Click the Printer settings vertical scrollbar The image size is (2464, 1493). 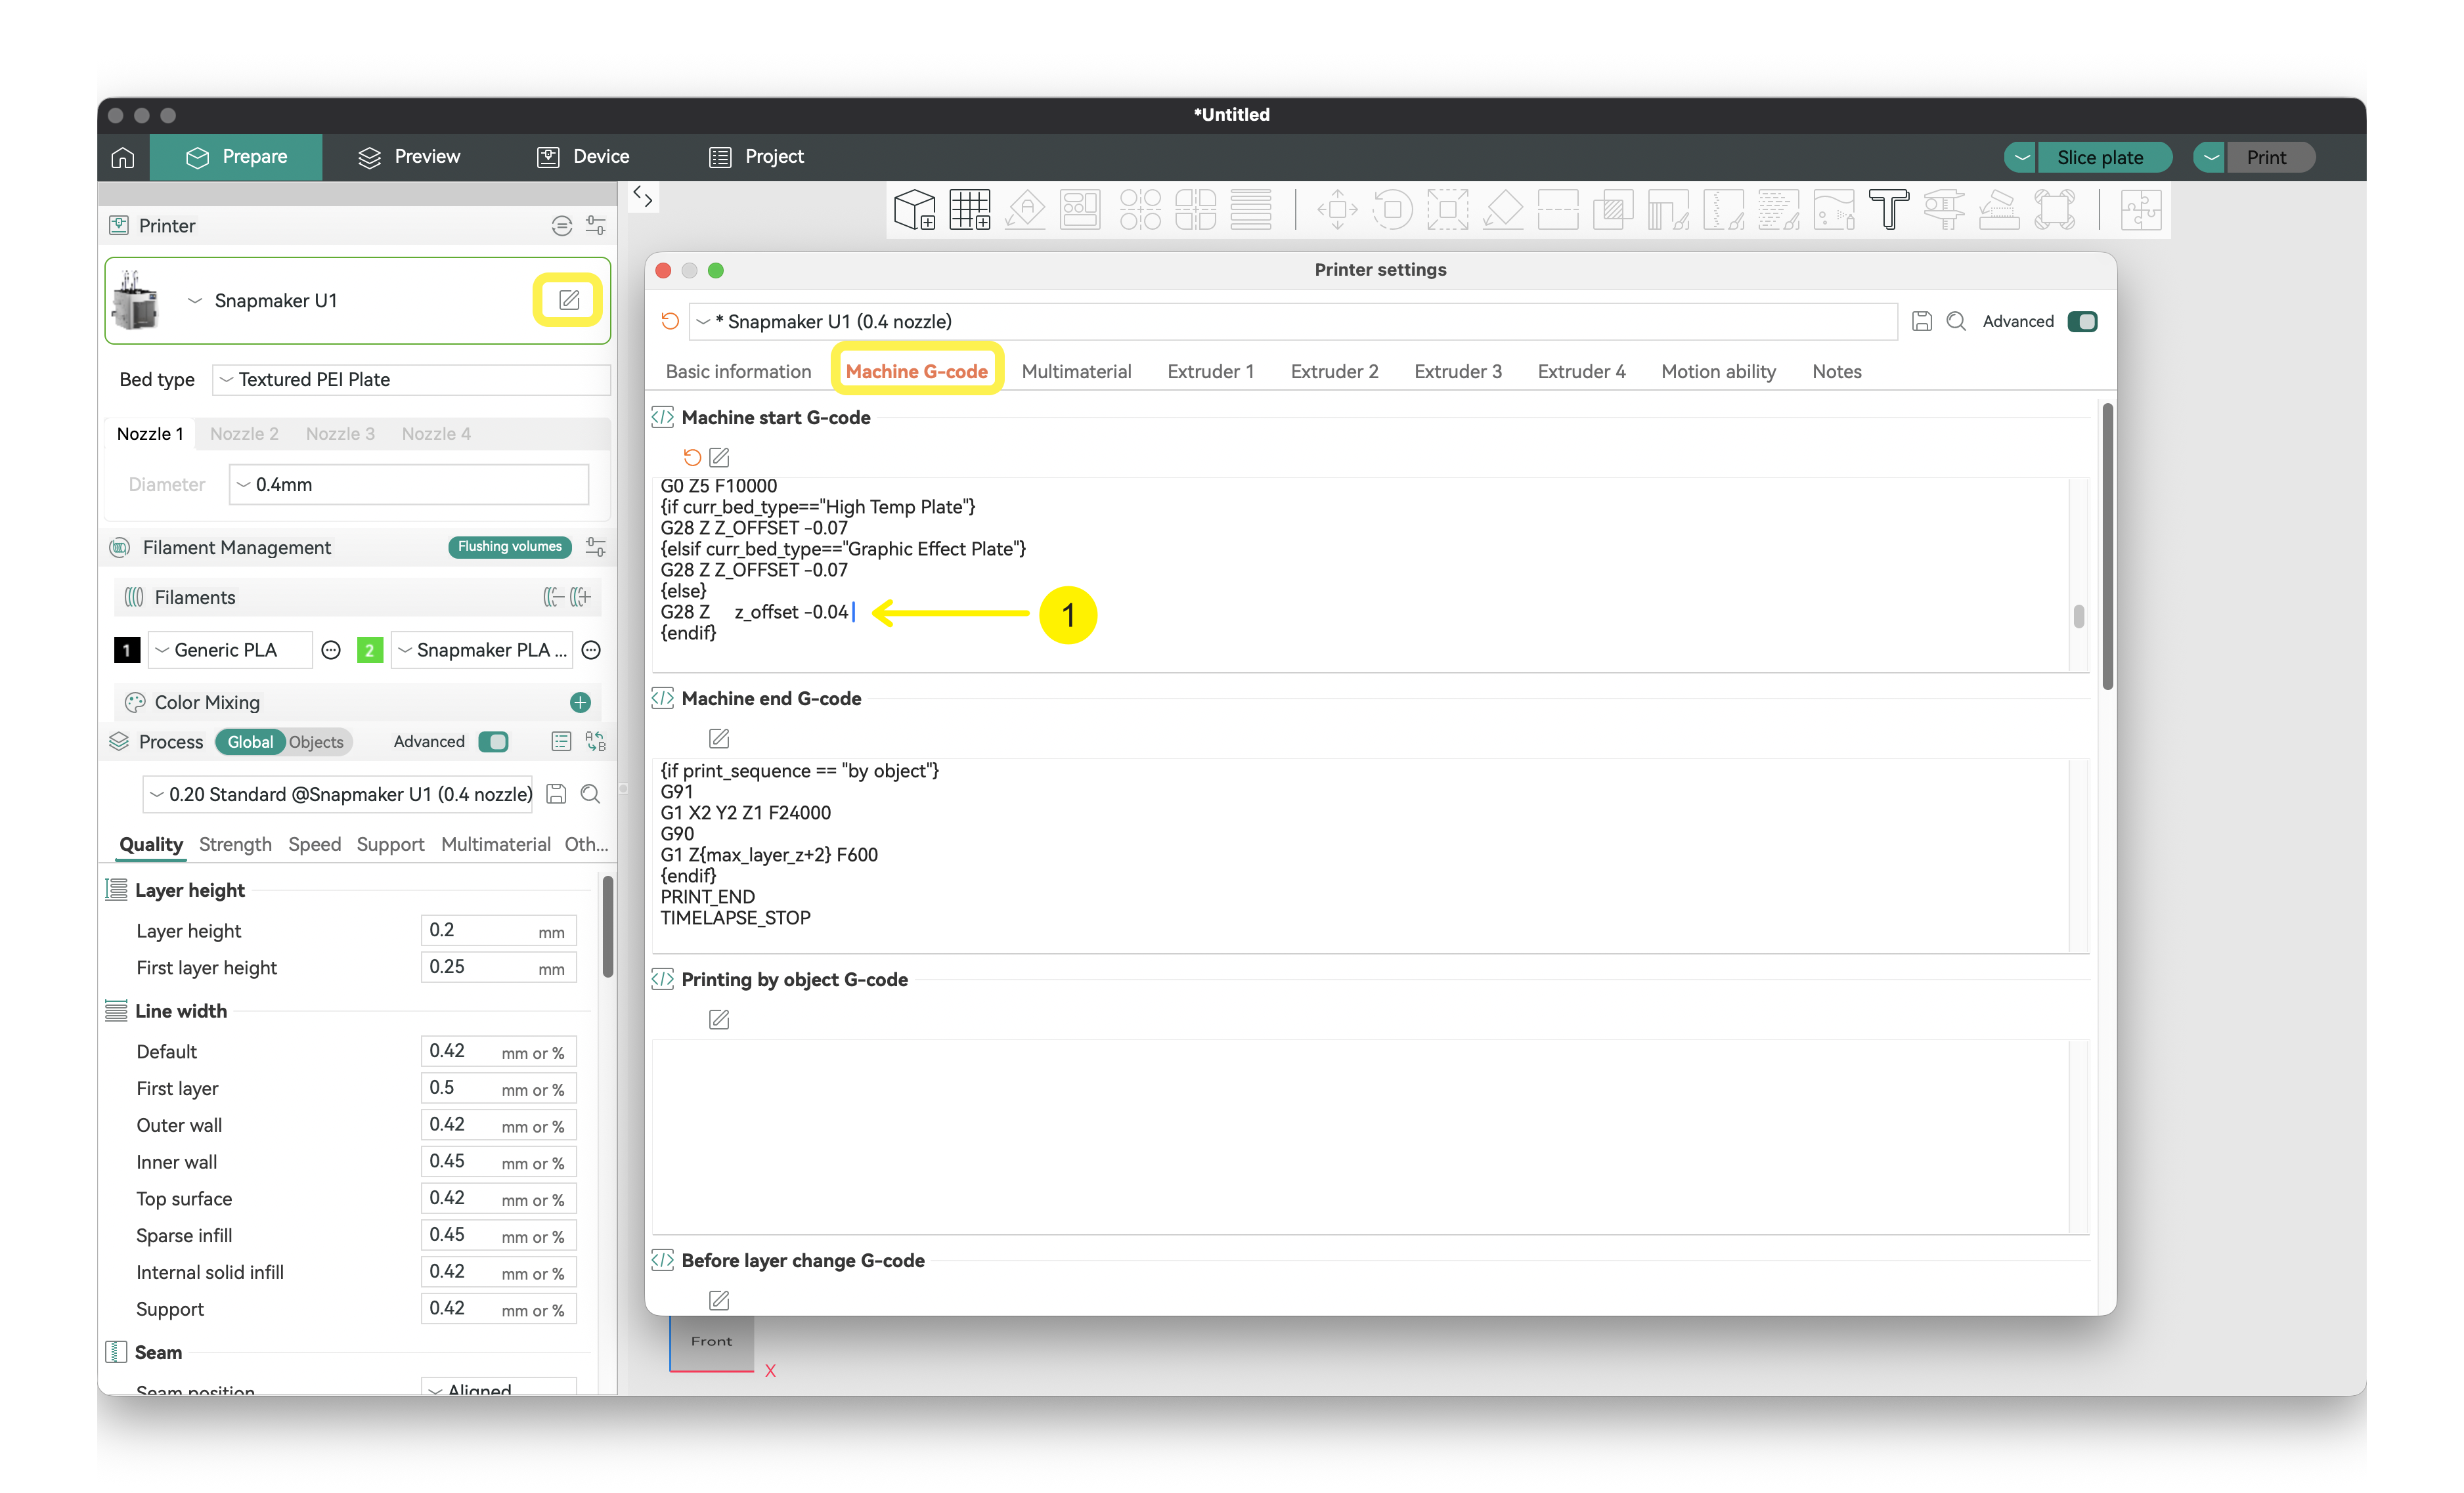[x=2107, y=546]
